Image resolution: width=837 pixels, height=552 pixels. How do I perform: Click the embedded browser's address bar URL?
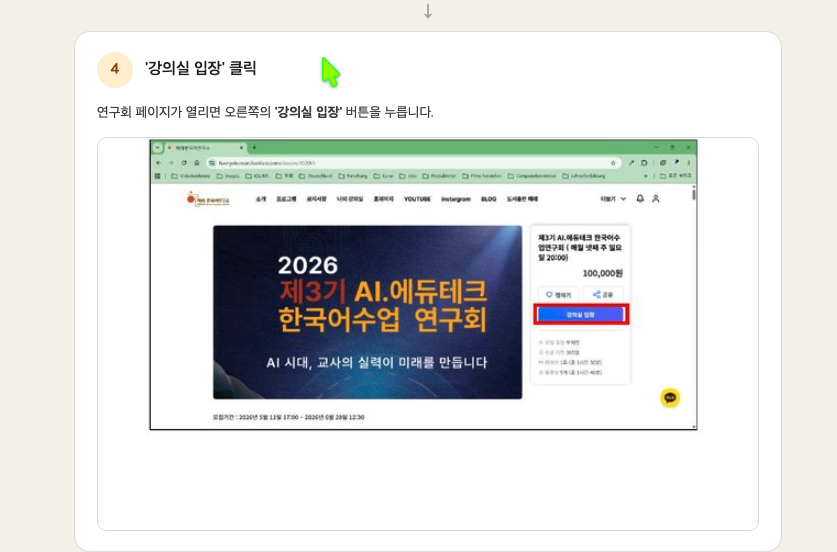tap(267, 163)
